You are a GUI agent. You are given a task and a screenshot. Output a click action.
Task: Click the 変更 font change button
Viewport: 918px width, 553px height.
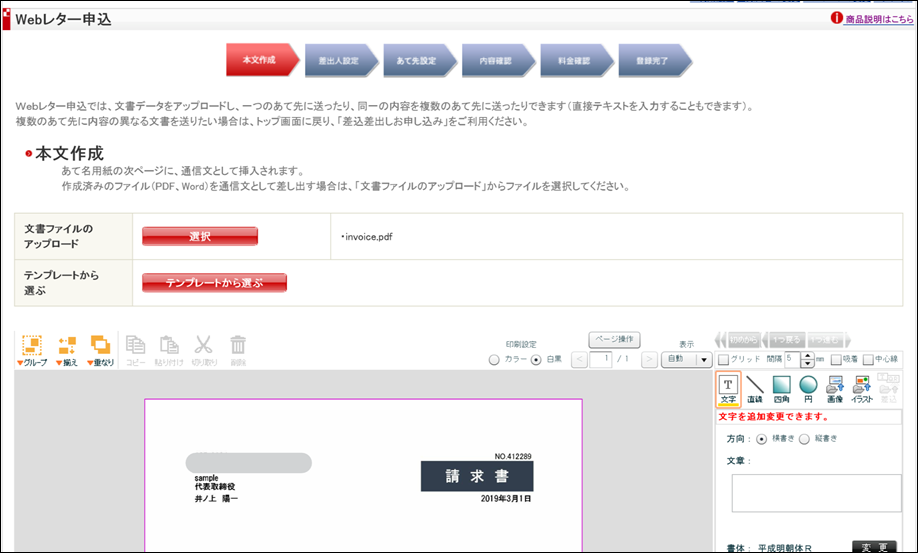tap(874, 548)
